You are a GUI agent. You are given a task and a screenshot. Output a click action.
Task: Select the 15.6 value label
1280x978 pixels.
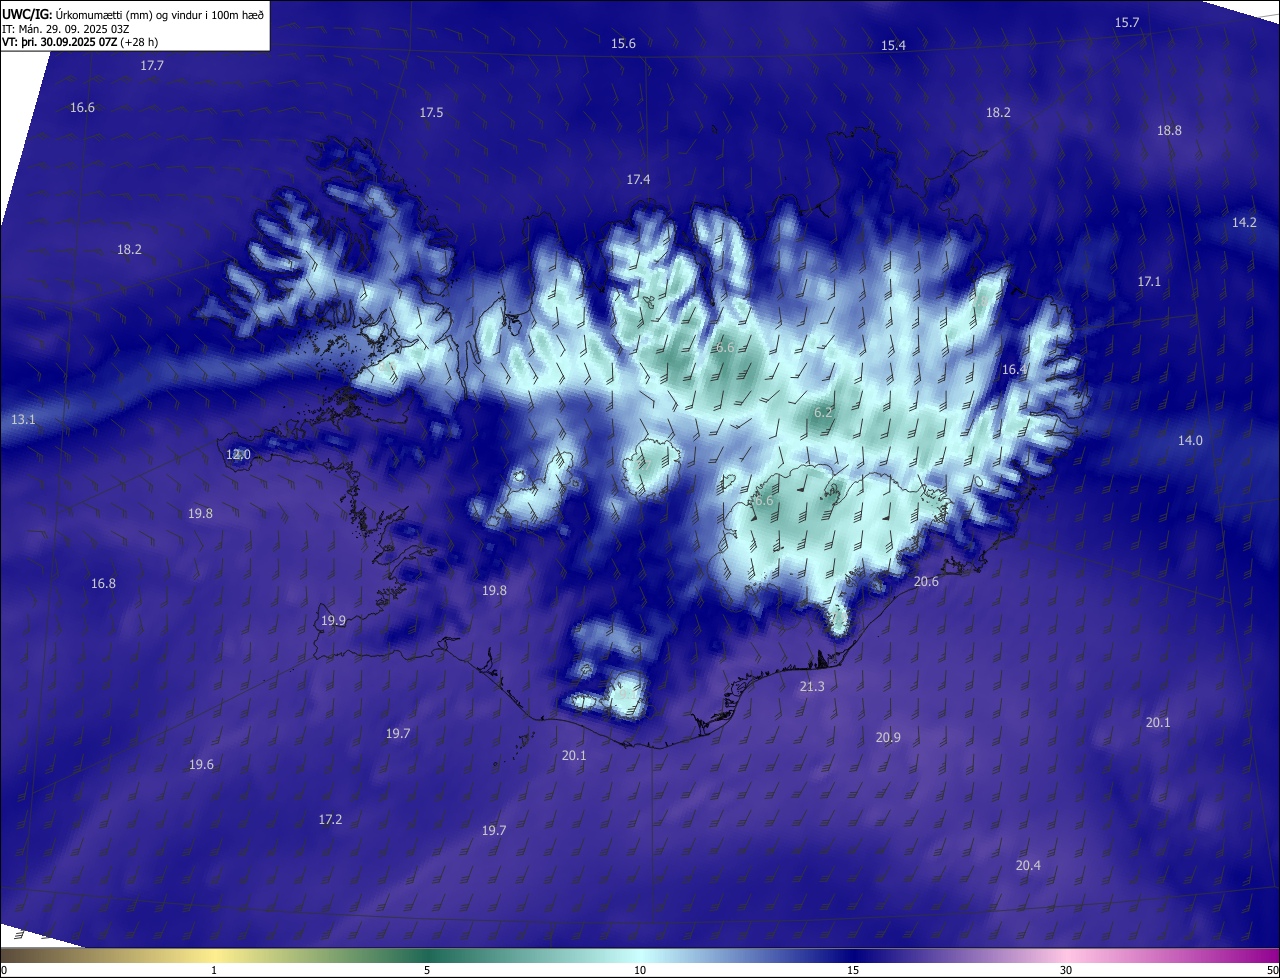click(623, 44)
